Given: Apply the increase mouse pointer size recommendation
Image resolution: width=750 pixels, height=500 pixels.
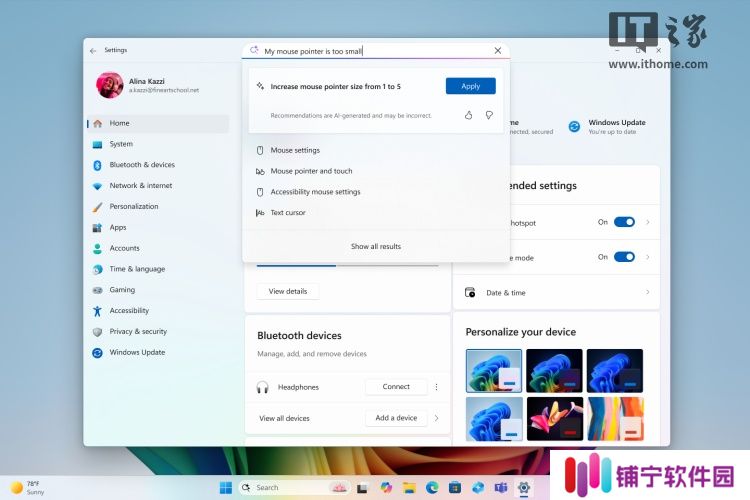Looking at the screenshot, I should pos(471,86).
